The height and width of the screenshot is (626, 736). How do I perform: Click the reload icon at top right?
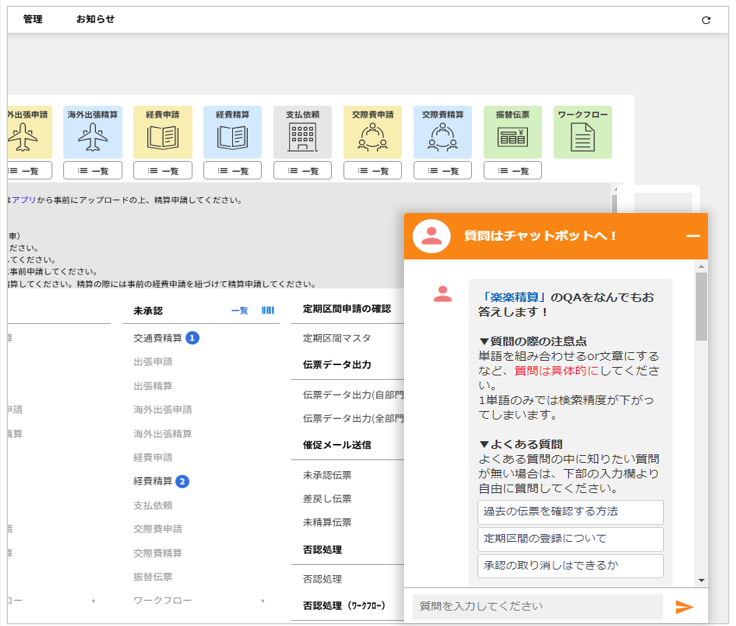706,20
